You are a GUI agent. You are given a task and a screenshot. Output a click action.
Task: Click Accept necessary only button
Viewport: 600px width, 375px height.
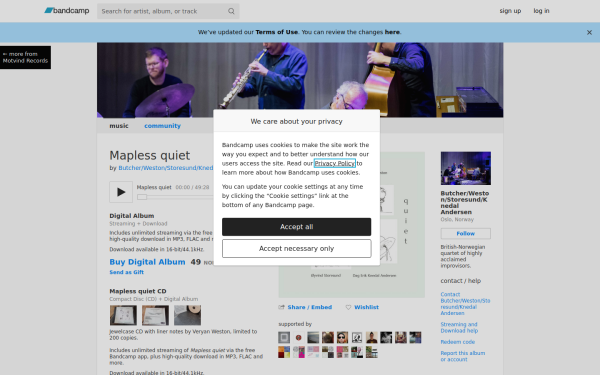pyautogui.click(x=297, y=249)
